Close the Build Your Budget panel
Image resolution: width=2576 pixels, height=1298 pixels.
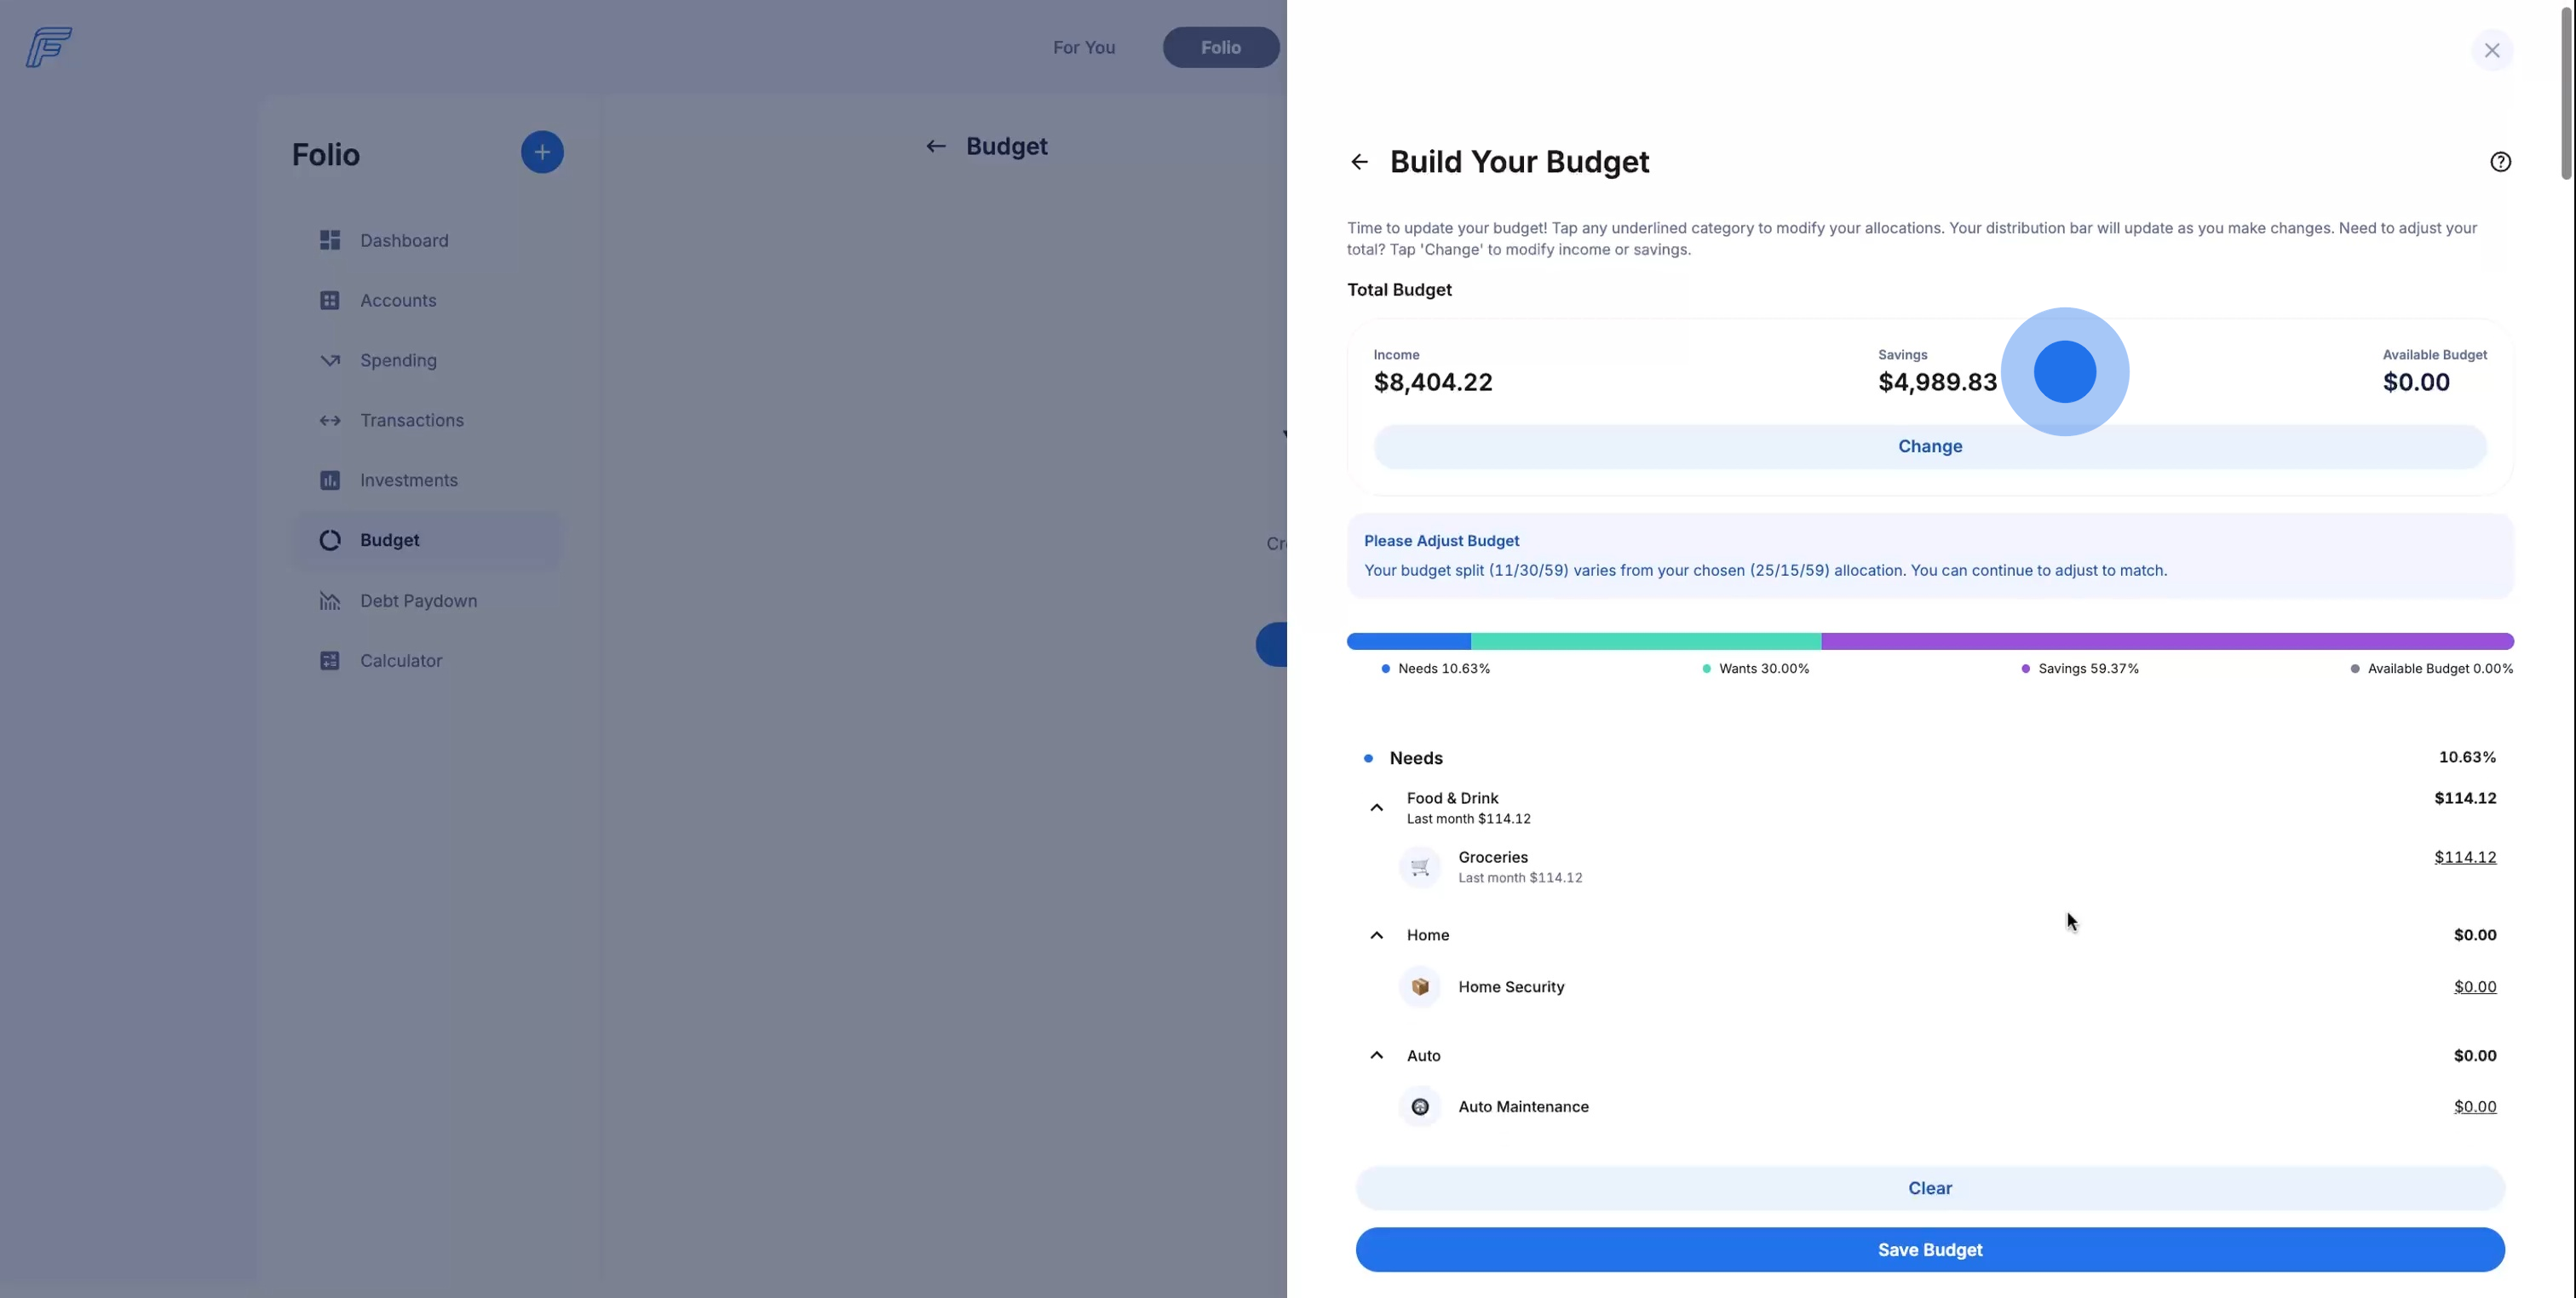(2491, 50)
